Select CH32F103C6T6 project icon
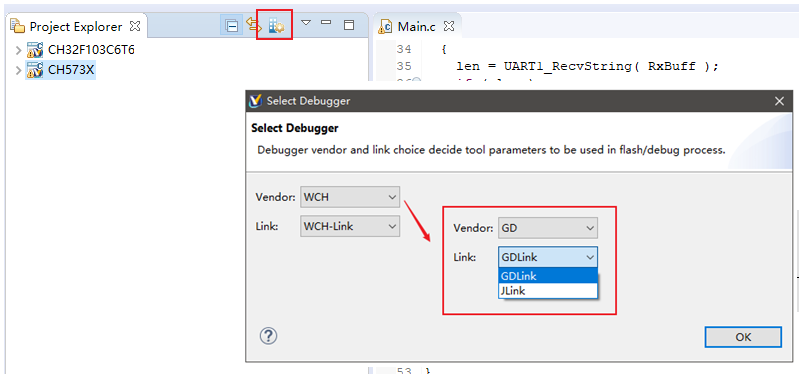 (35, 50)
